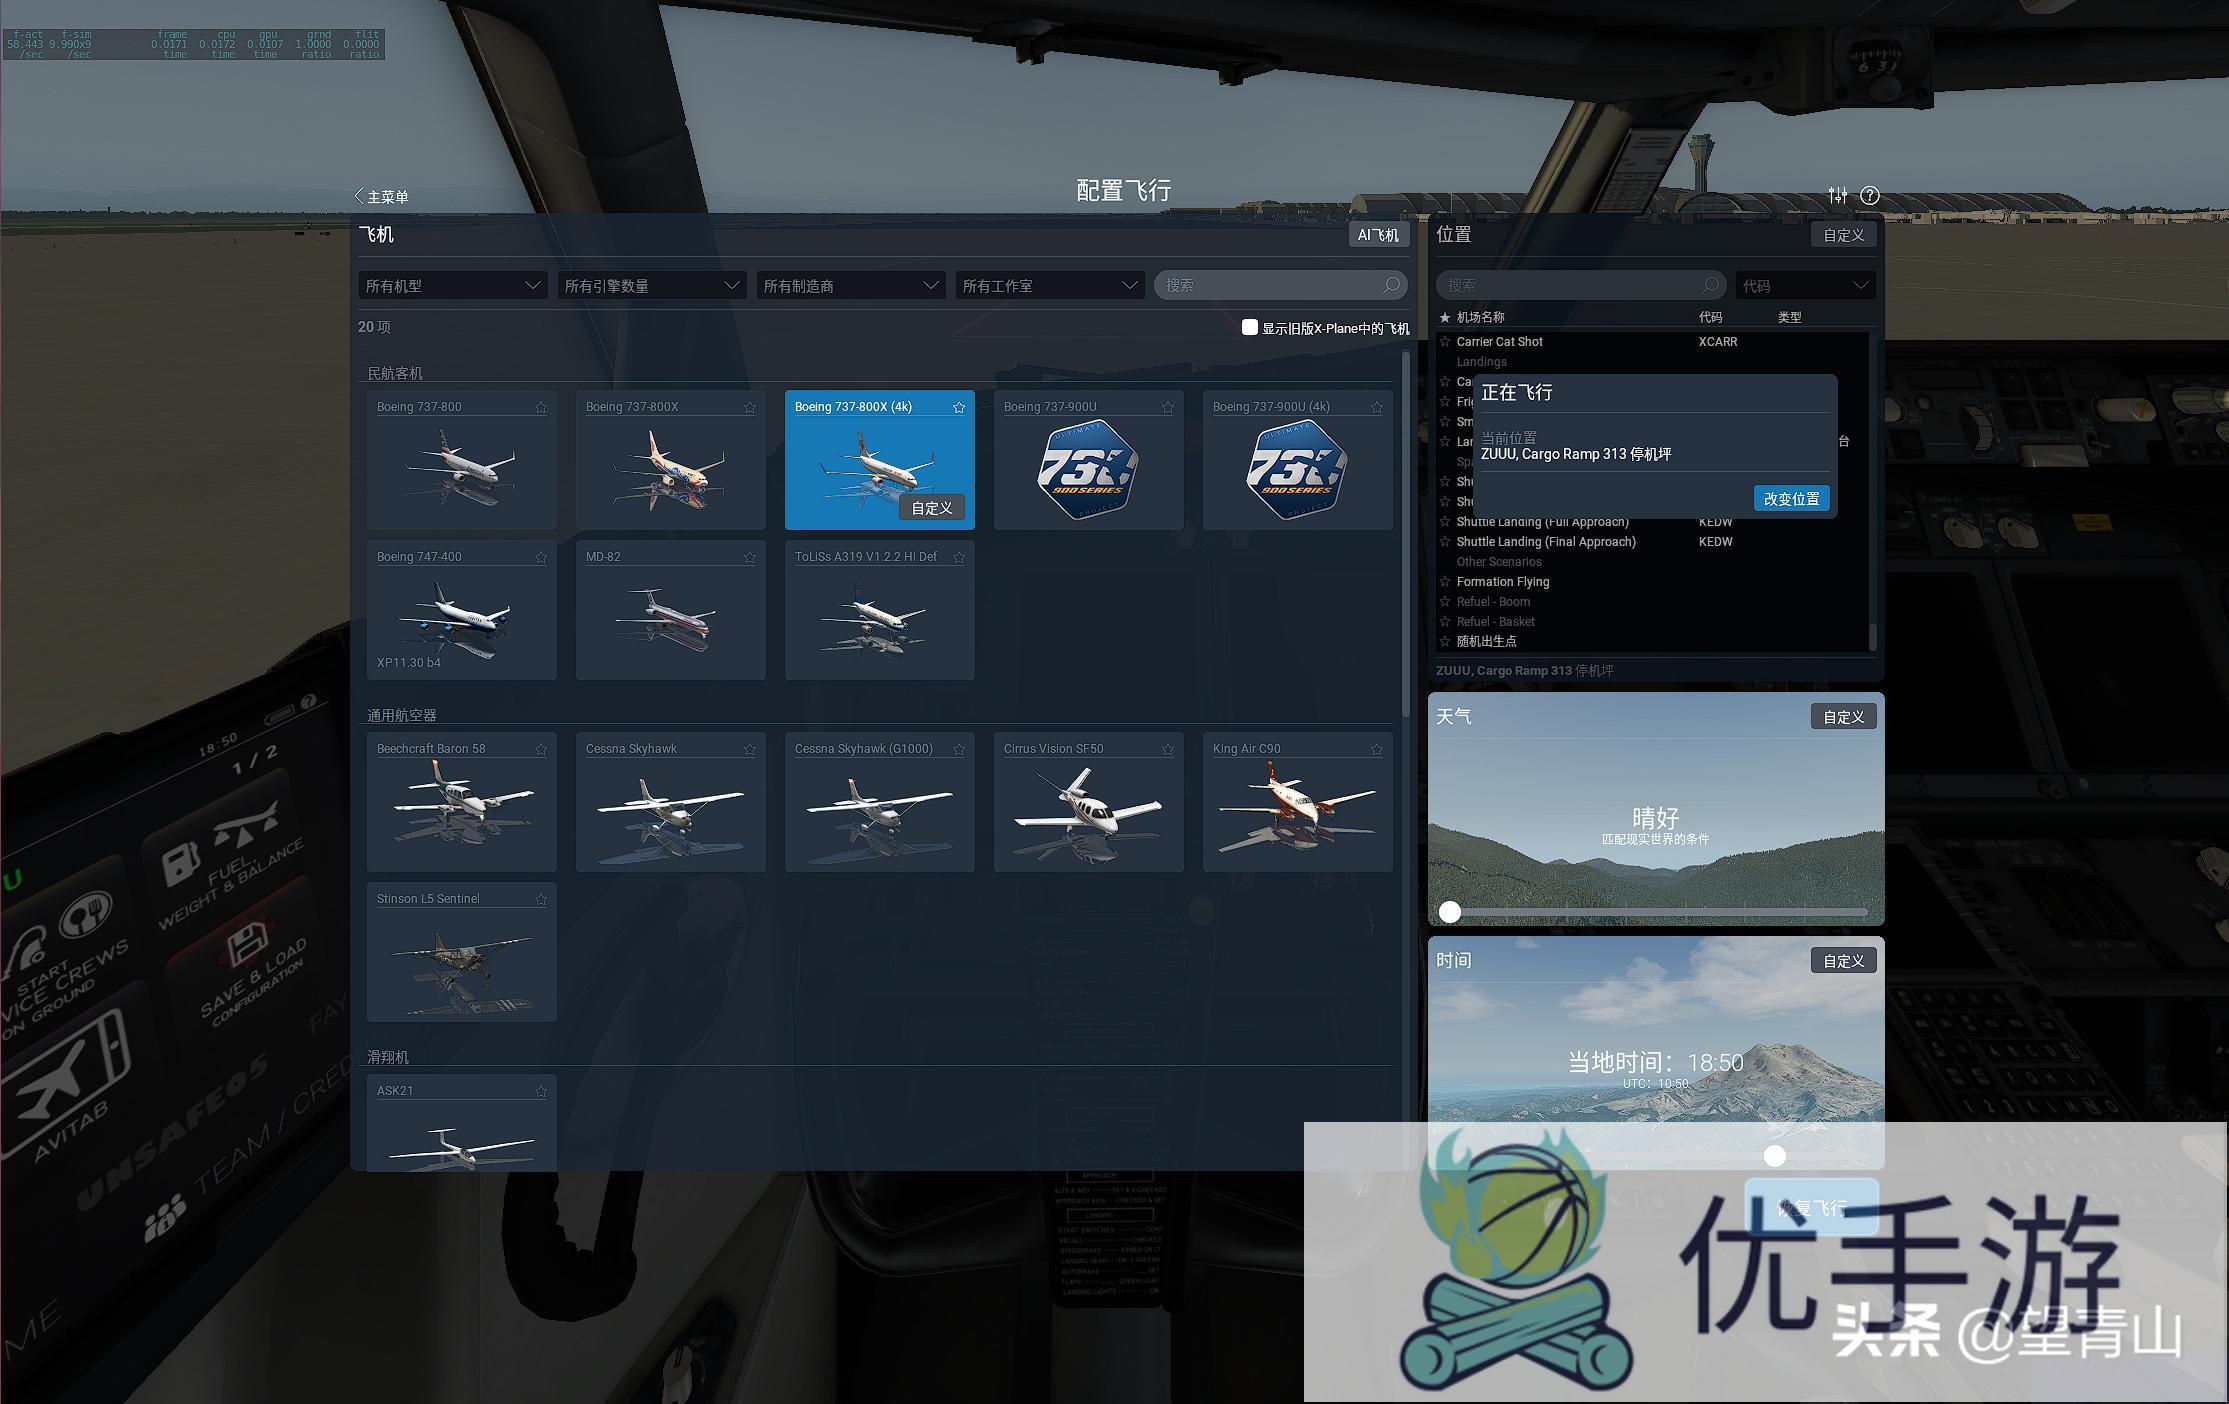The width and height of the screenshot is (2229, 1404).
Task: Select the 随机出生点 entry
Action: (1652, 641)
